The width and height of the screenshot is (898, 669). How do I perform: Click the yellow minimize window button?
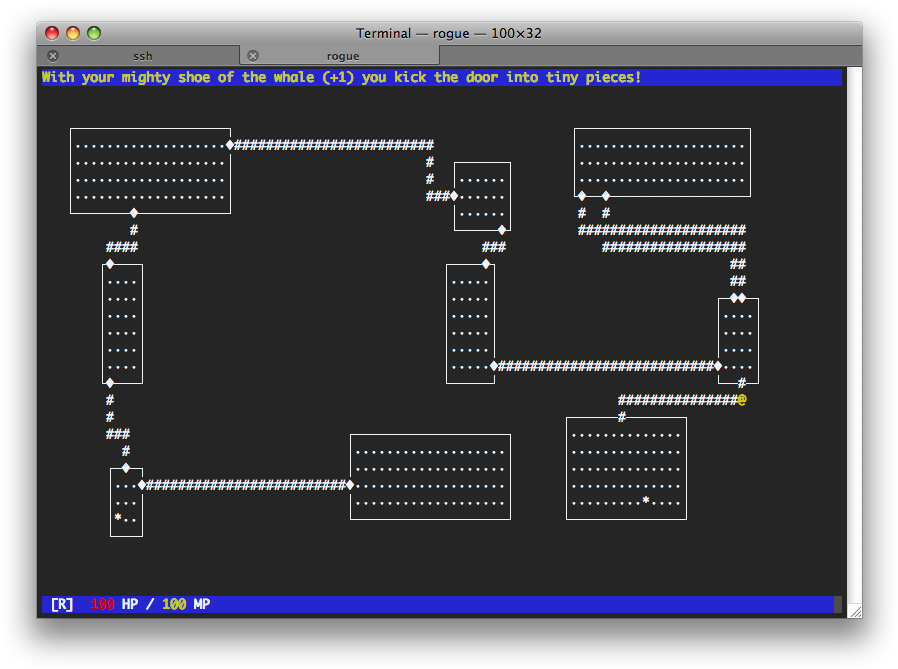pyautogui.click(x=73, y=33)
